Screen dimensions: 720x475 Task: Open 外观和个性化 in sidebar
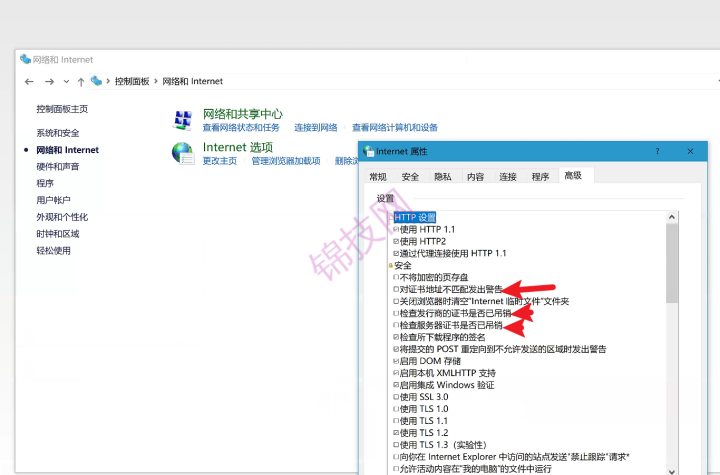pos(62,217)
